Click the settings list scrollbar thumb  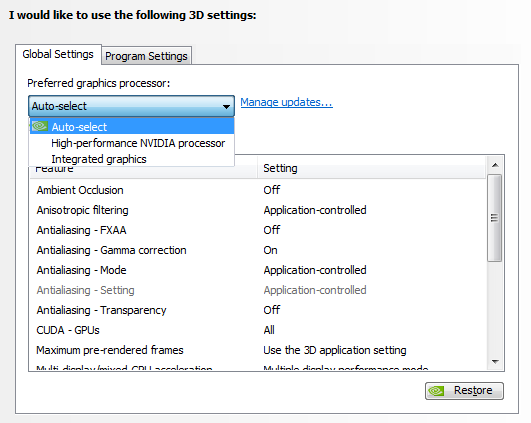495,217
